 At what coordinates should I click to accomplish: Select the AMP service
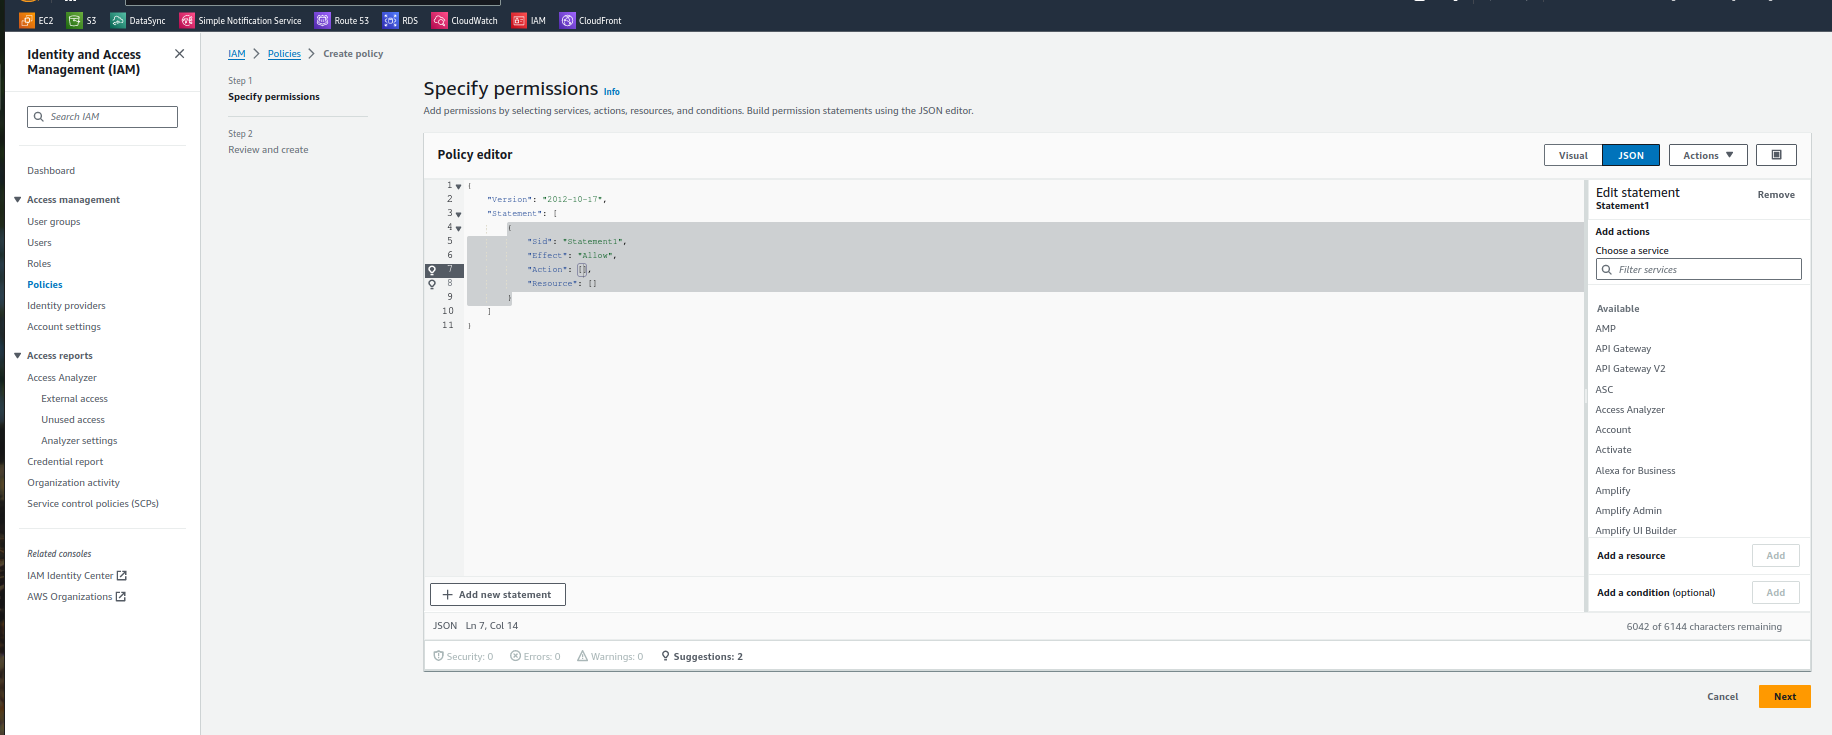pos(1605,329)
